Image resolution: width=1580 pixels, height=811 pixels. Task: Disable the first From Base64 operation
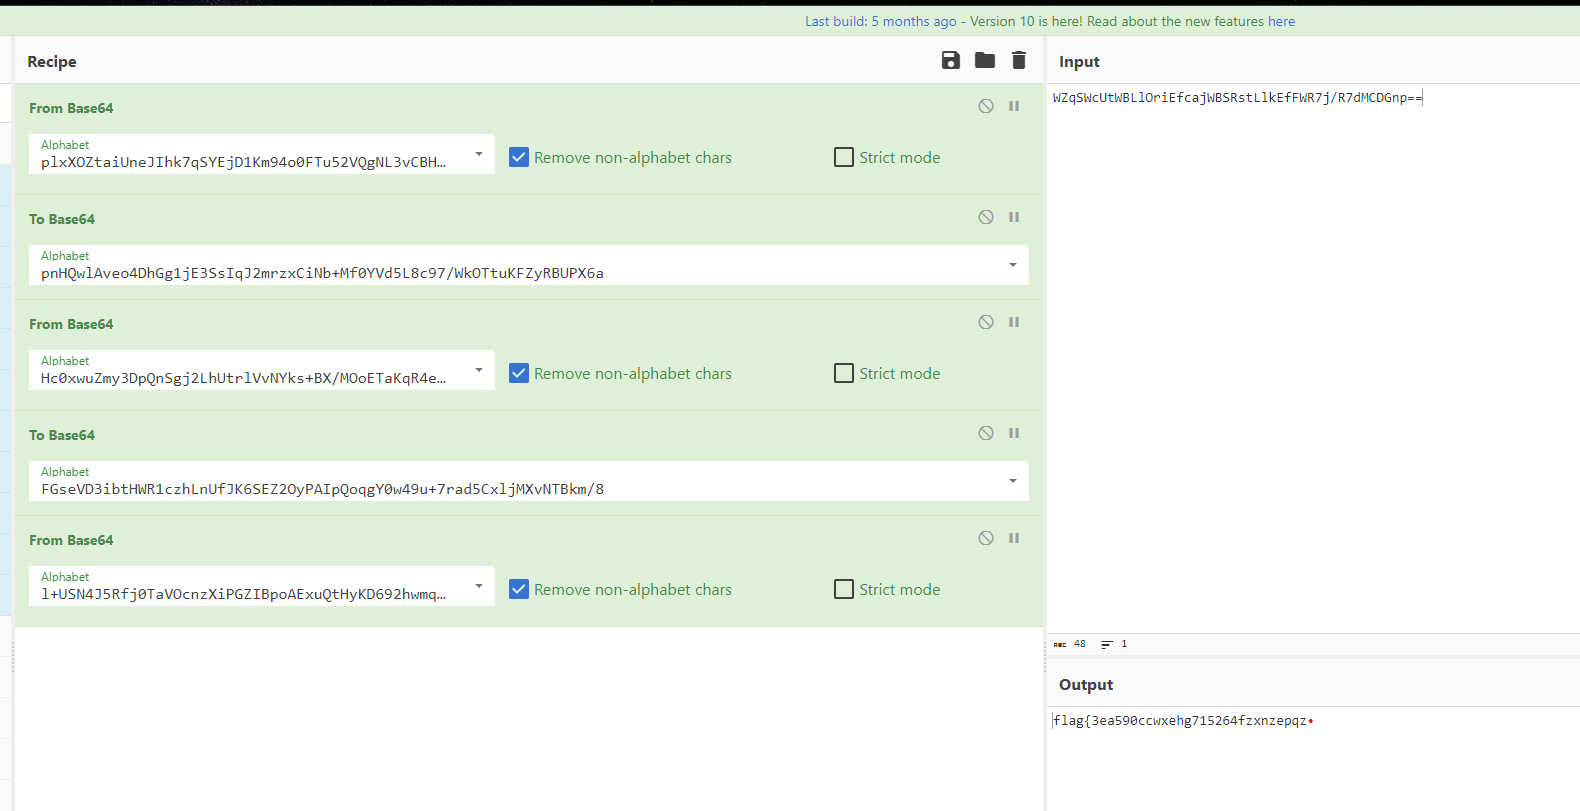coord(986,106)
